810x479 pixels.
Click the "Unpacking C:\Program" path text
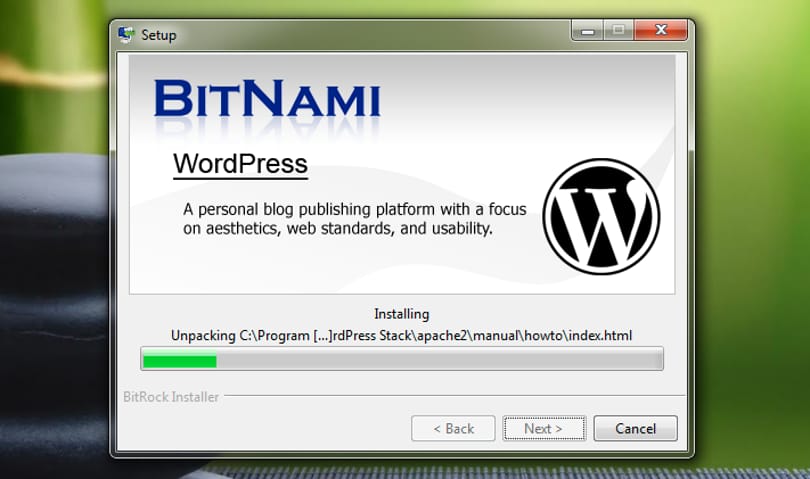(401, 336)
